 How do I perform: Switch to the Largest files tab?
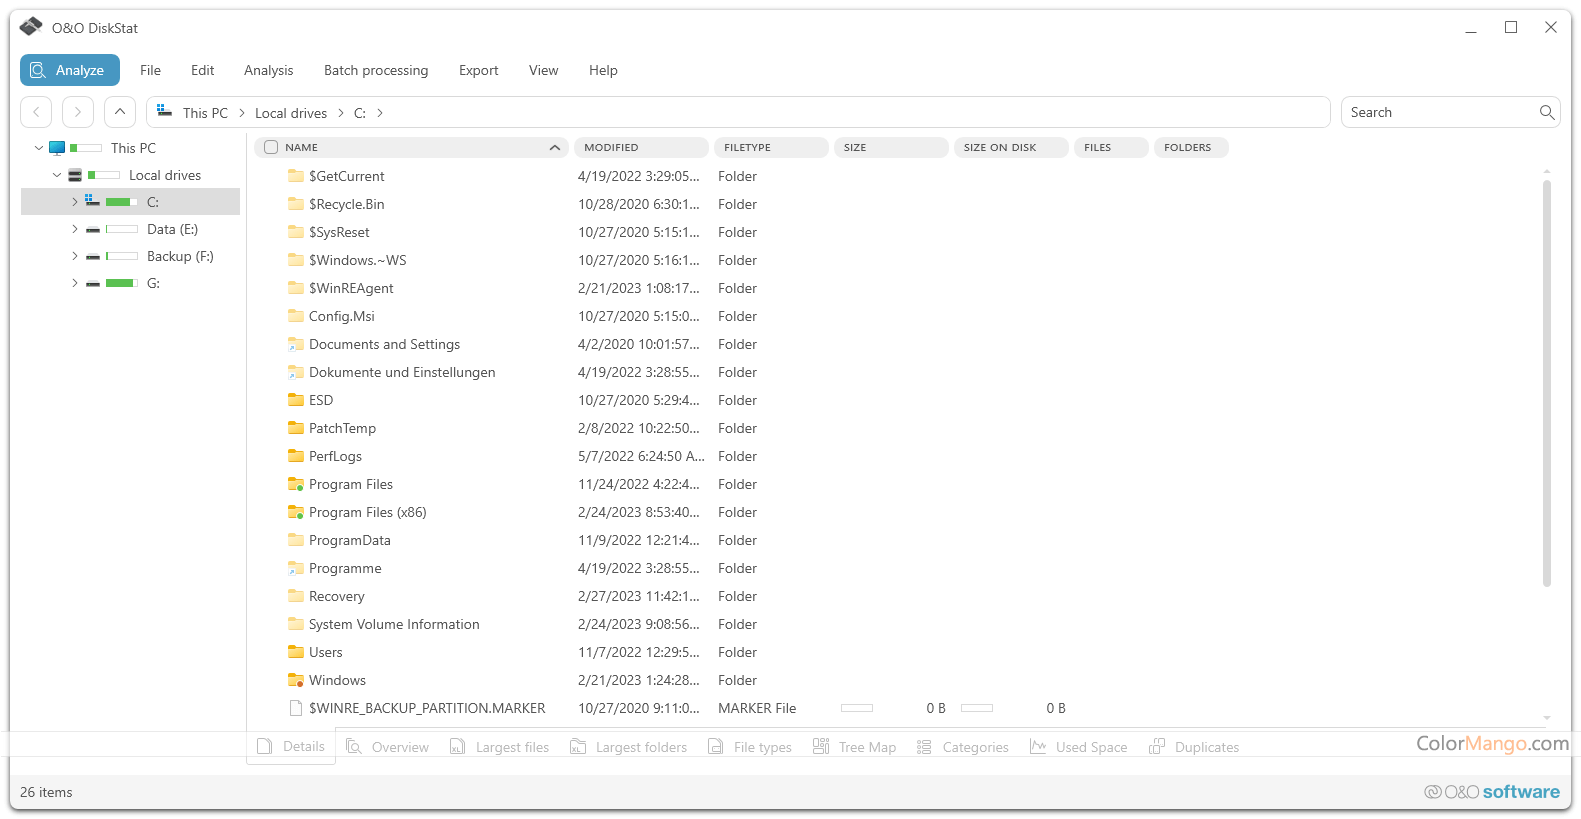tap(500, 747)
